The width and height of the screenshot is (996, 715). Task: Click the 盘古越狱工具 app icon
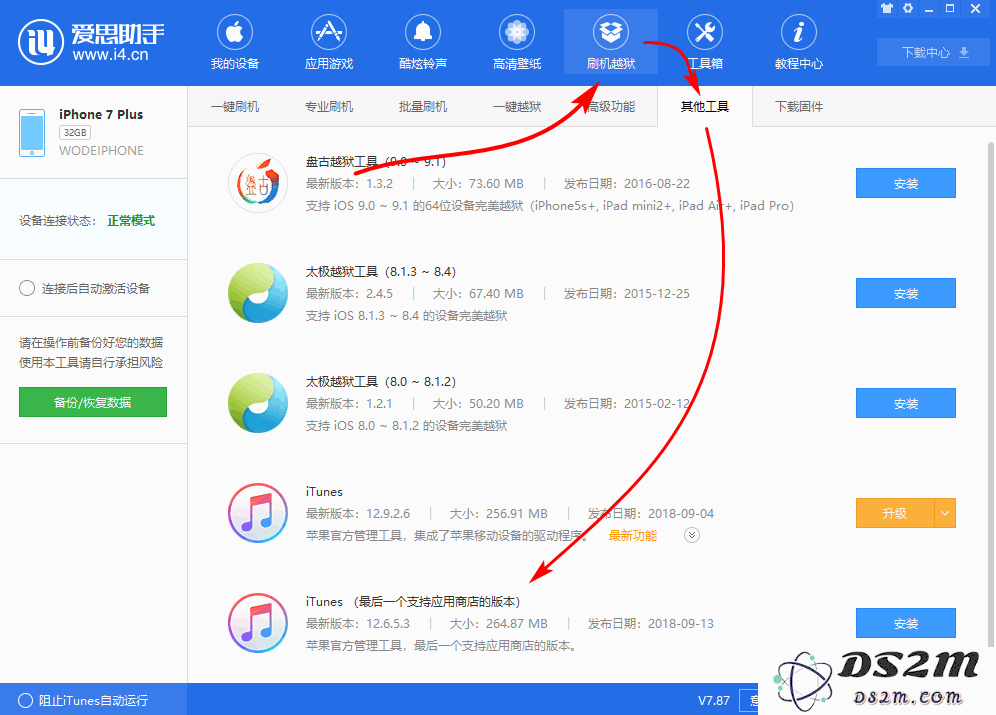tap(258, 183)
